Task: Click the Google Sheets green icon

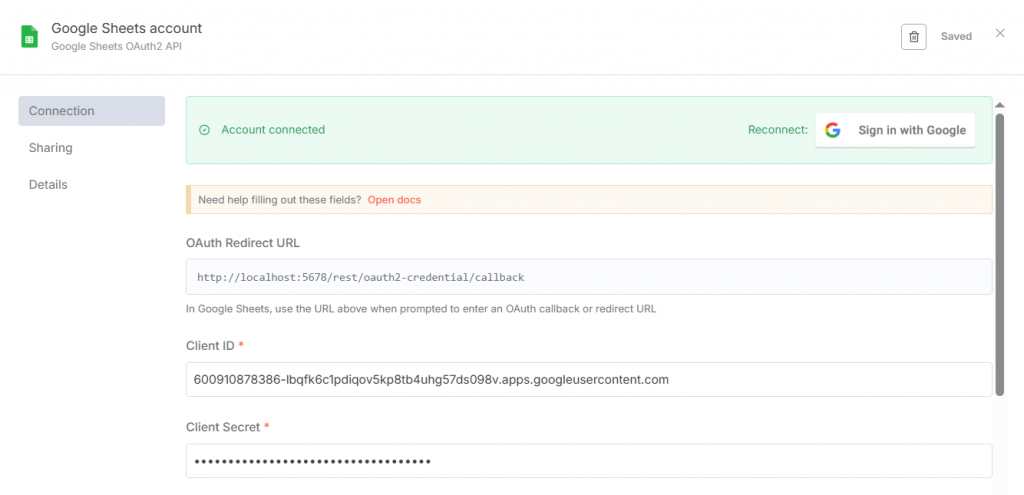Action: (x=29, y=37)
